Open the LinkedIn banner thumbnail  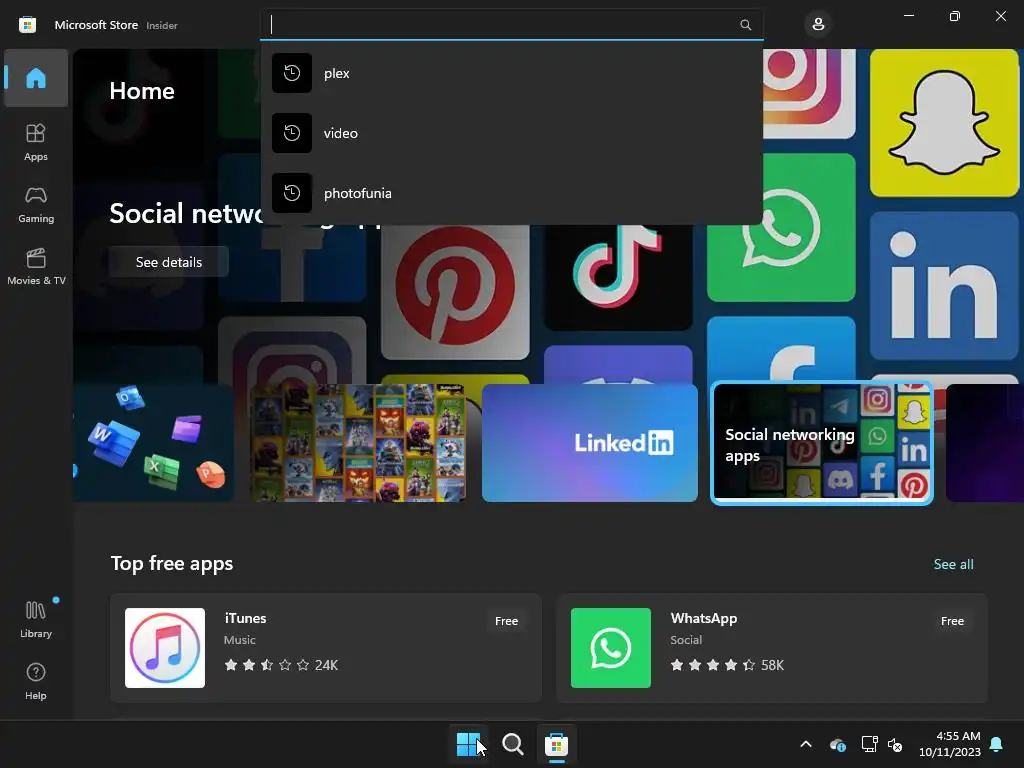pos(590,443)
